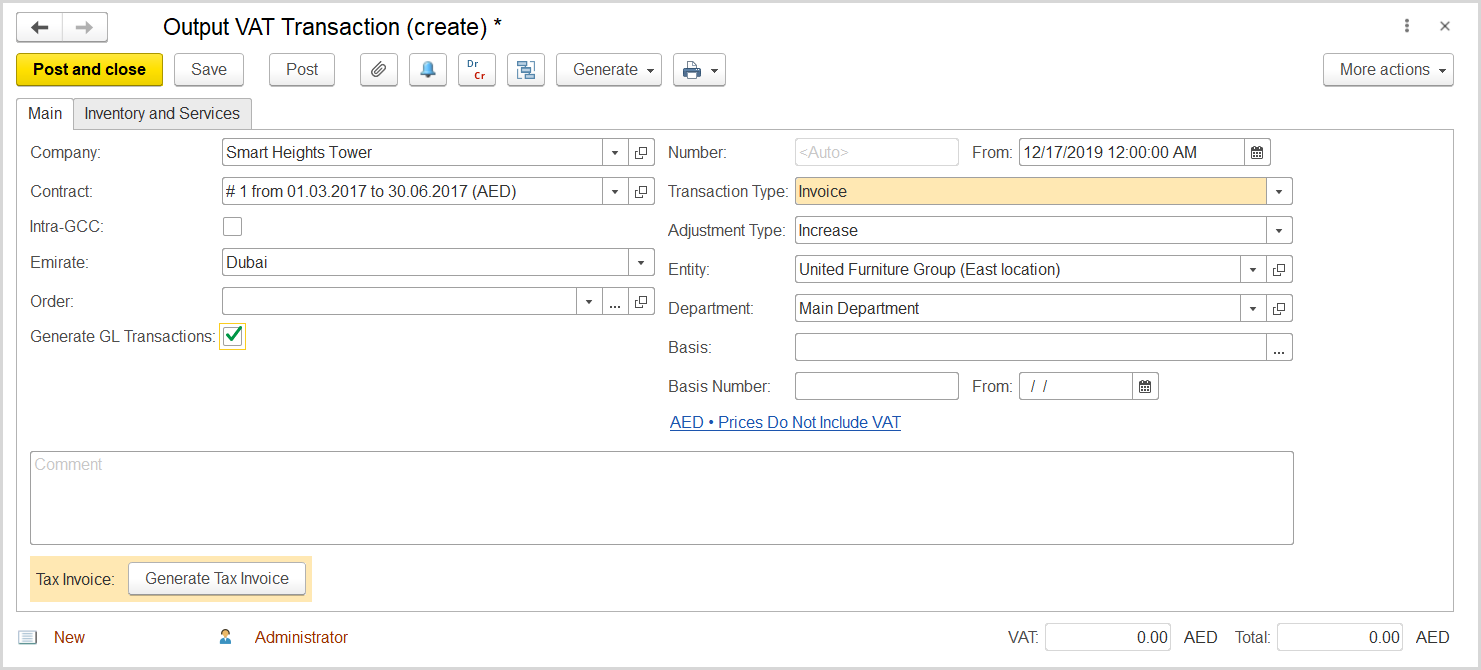
Task: Click the Administrator link
Action: pyautogui.click(x=301, y=637)
